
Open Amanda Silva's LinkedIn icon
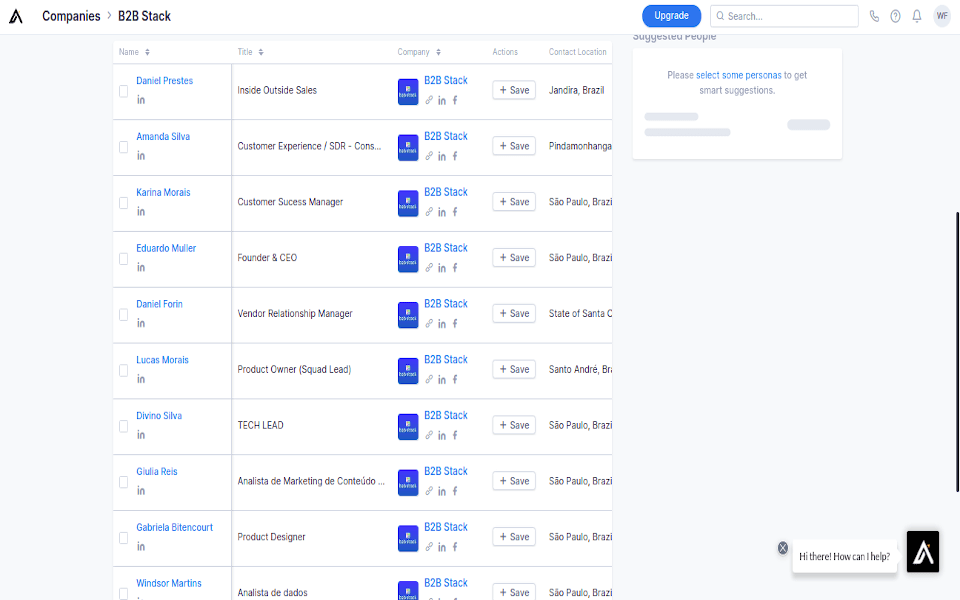tap(141, 156)
